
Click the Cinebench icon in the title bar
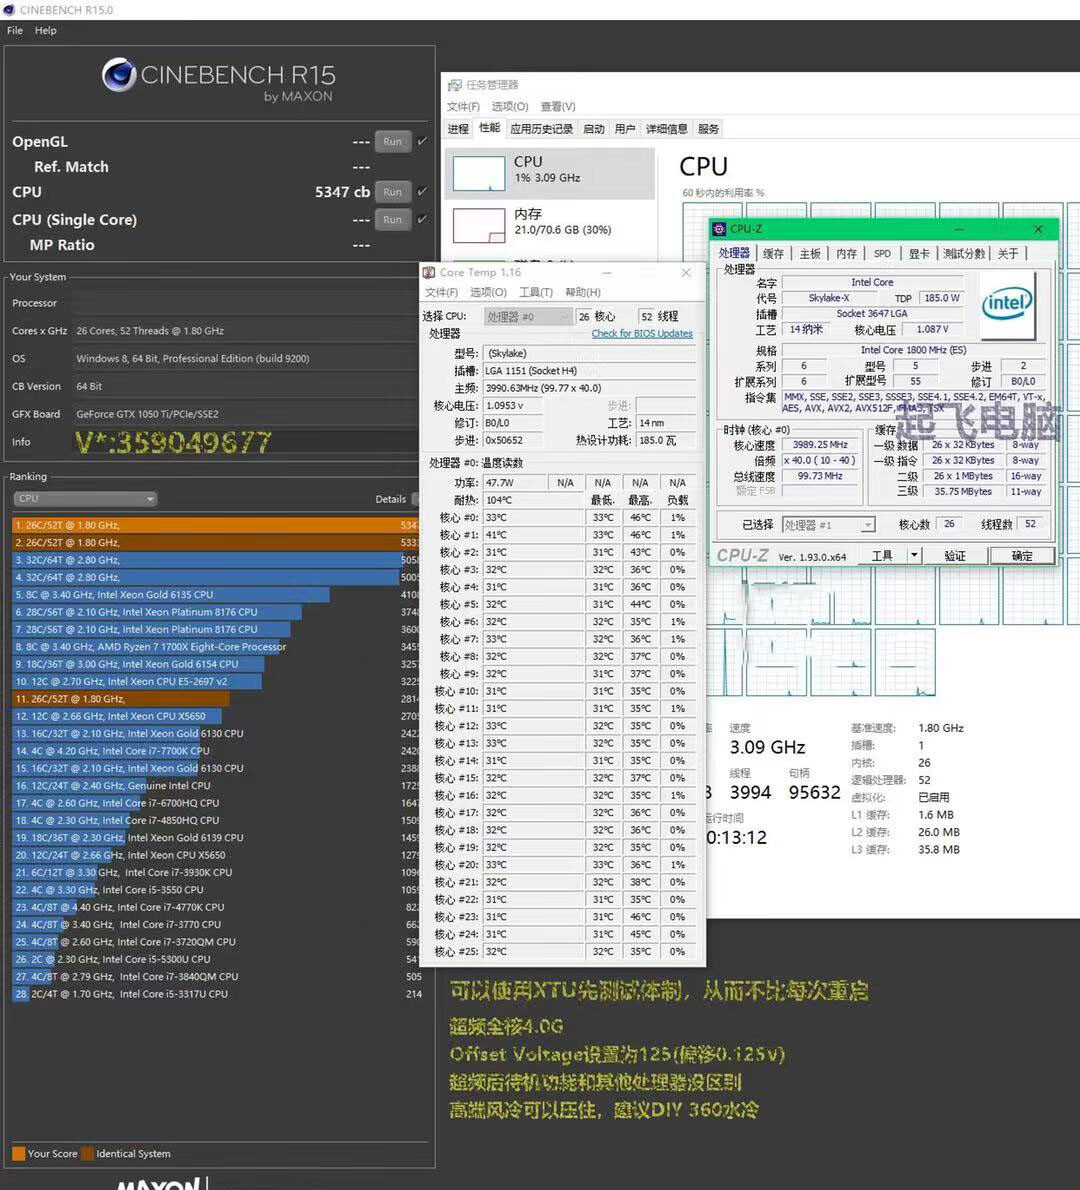point(9,10)
